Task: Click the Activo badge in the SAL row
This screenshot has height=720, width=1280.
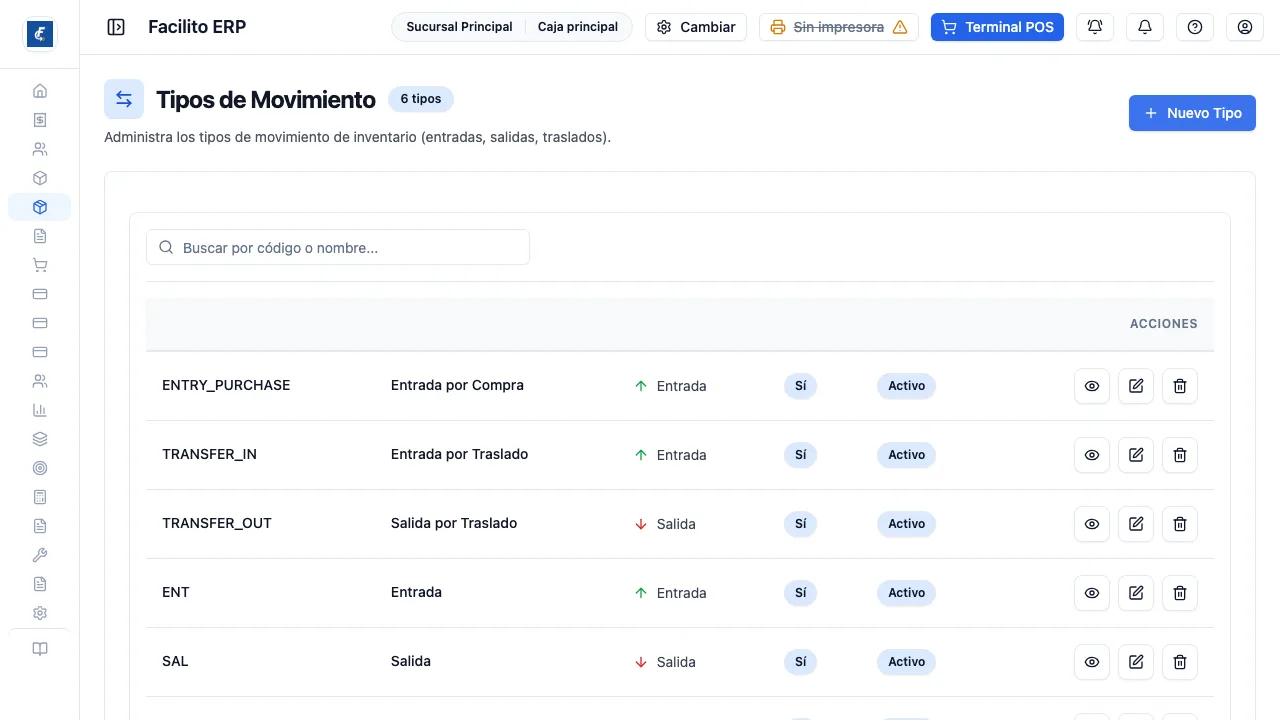Action: 906,662
